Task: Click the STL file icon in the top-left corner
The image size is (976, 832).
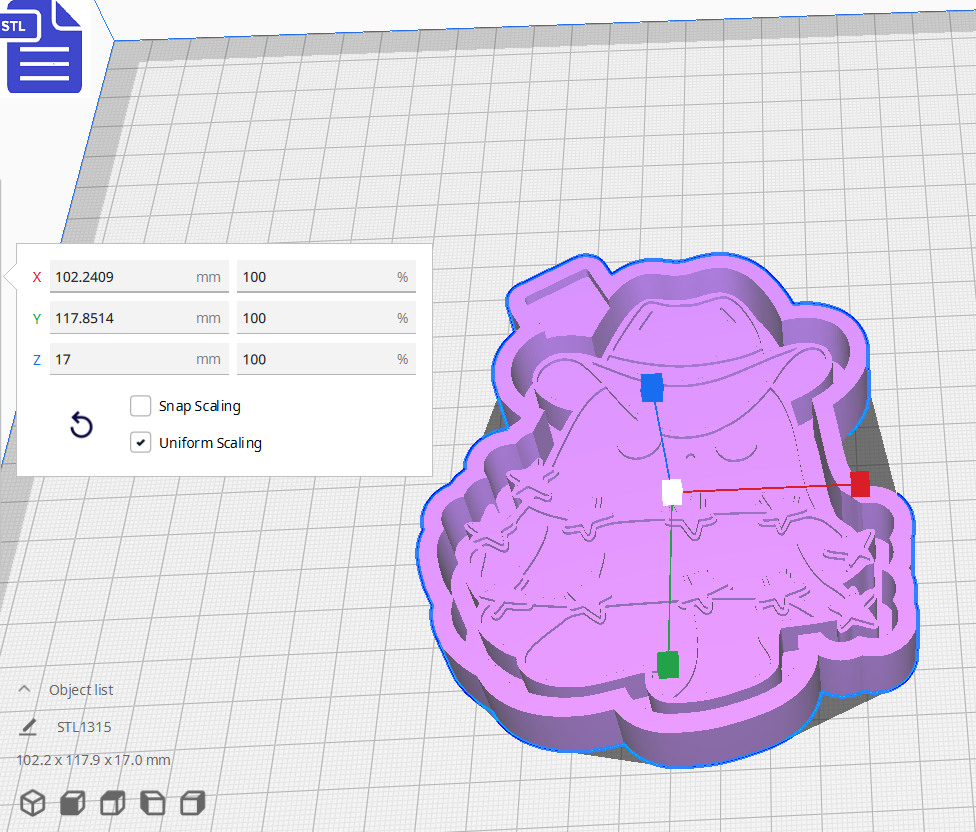Action: click(44, 46)
